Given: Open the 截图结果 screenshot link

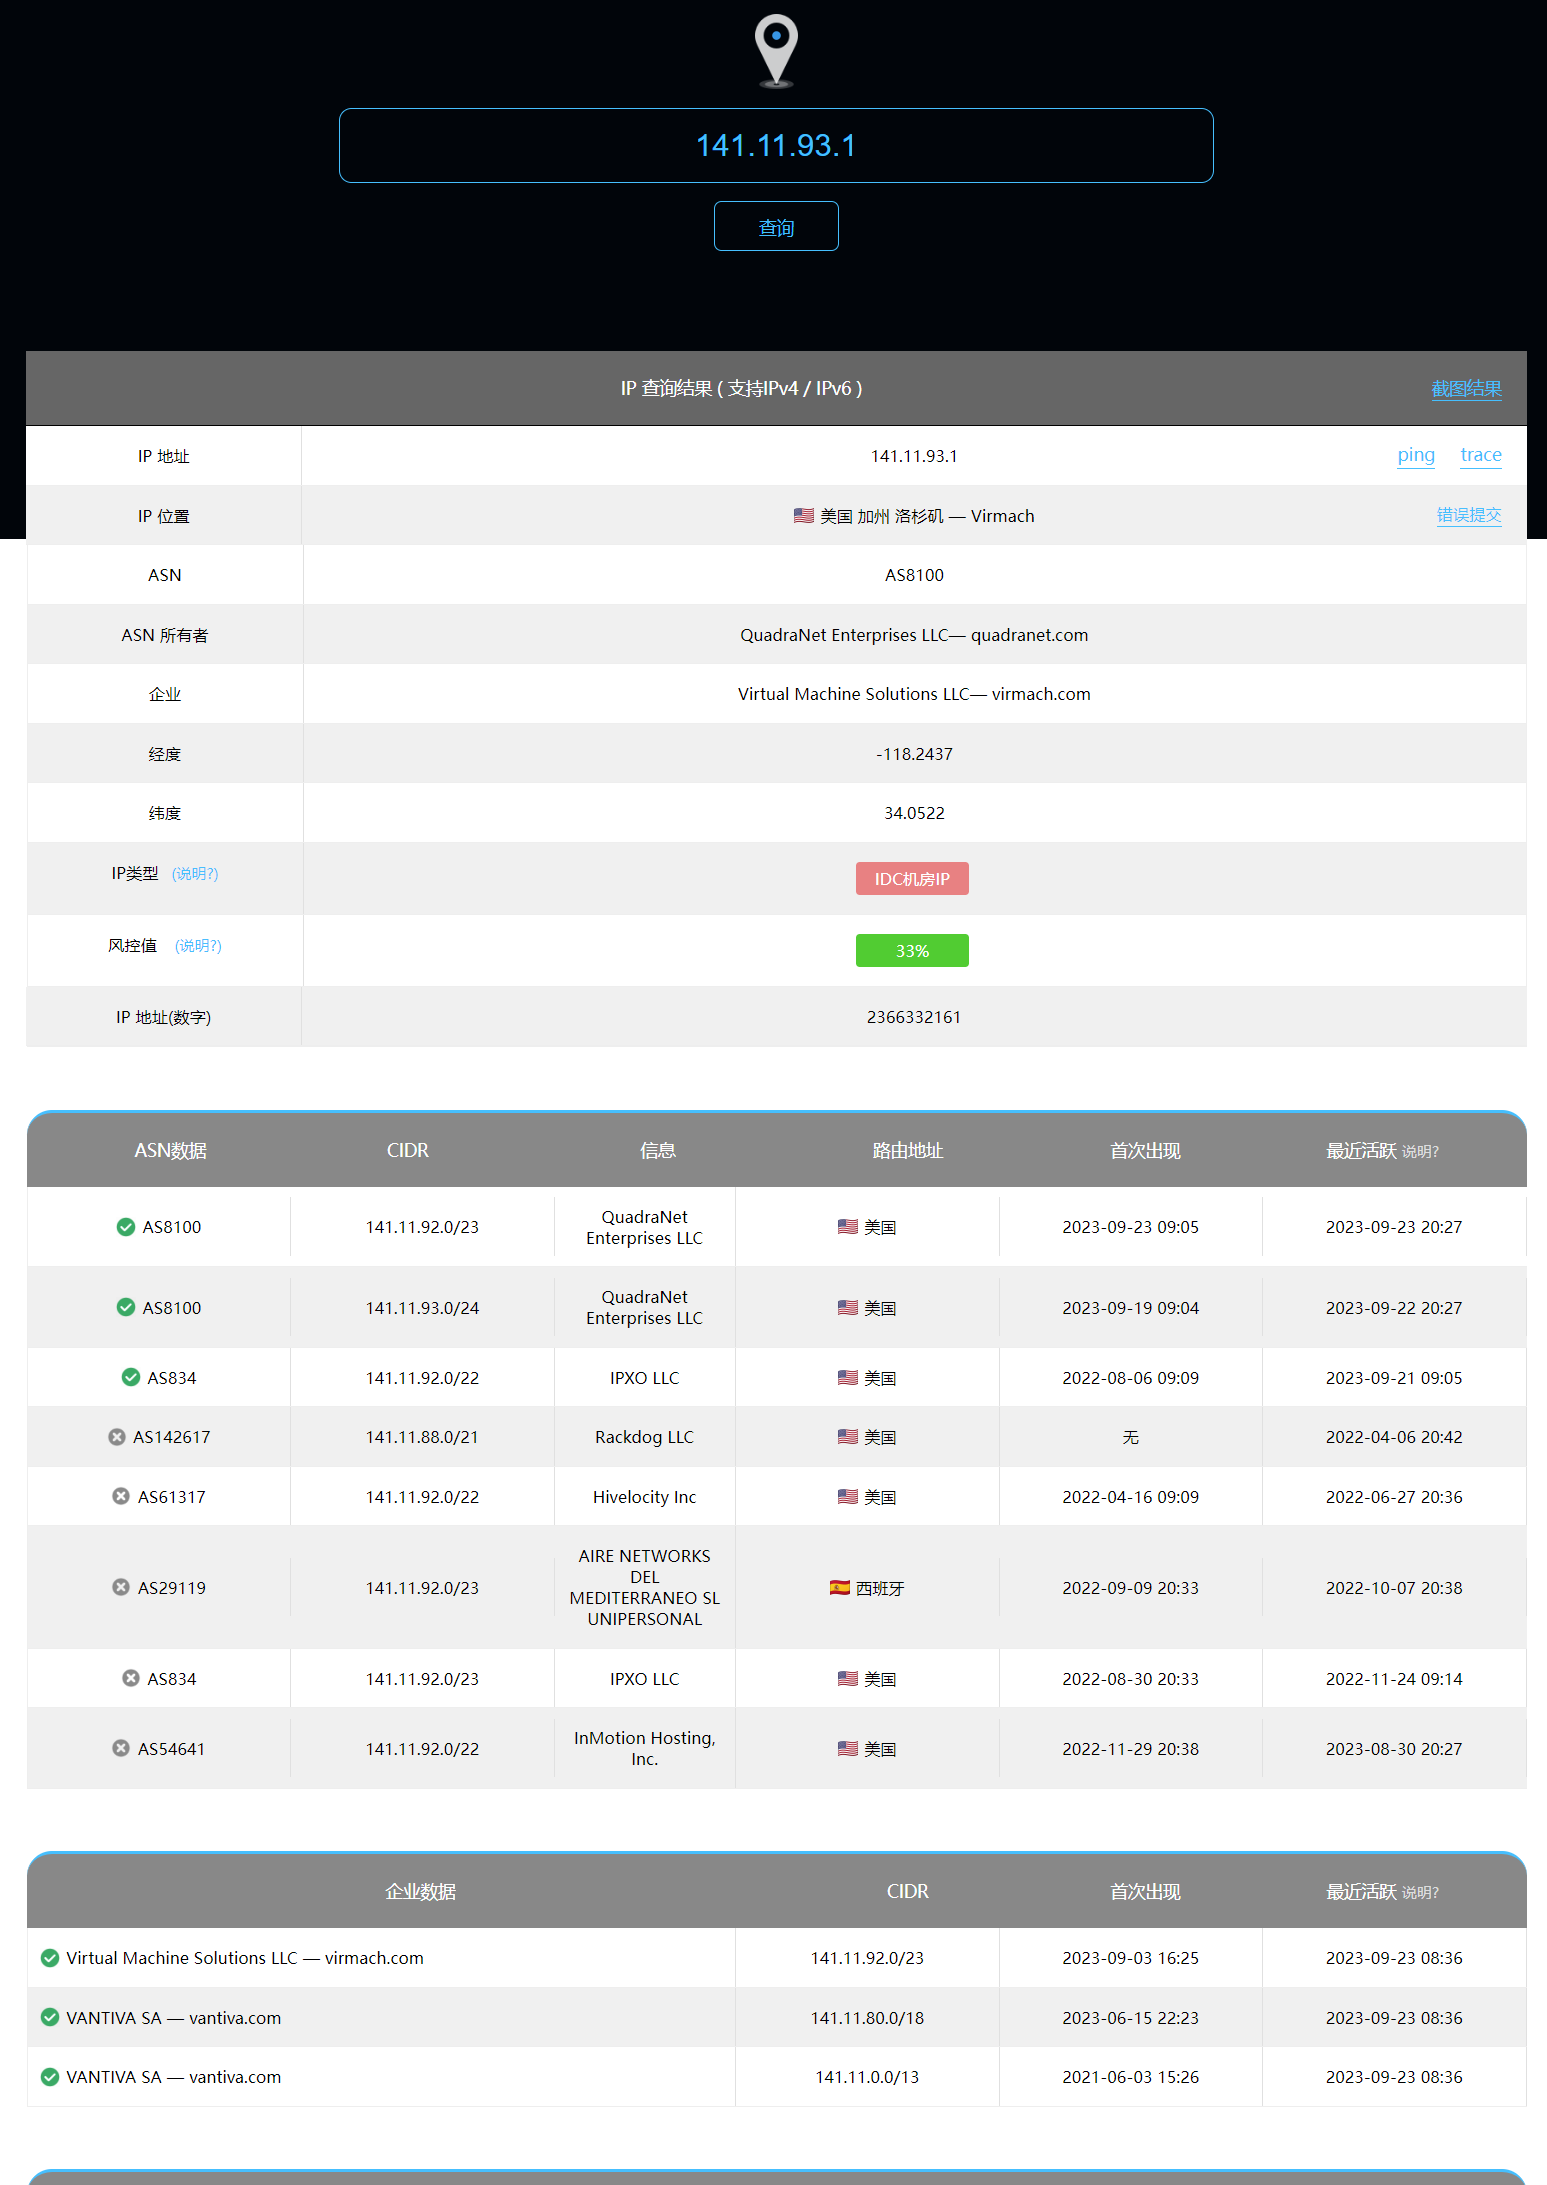Looking at the screenshot, I should pos(1466,389).
